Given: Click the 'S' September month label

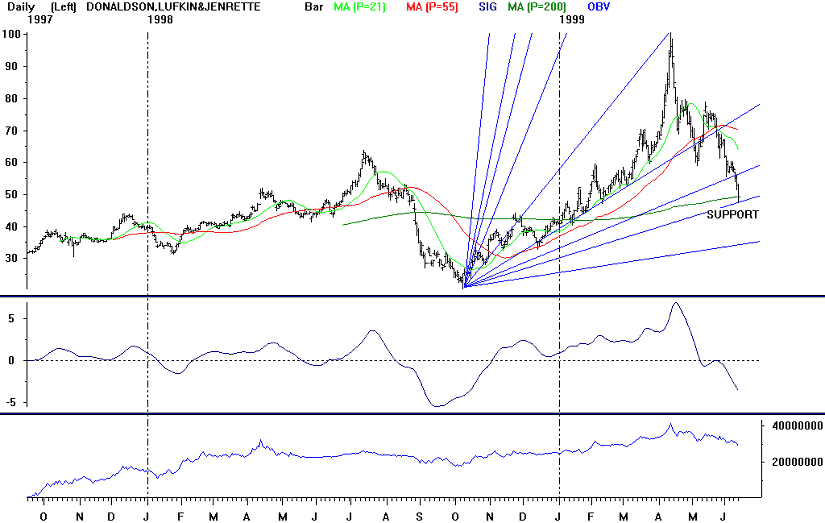Looking at the screenshot, I should point(419,517).
